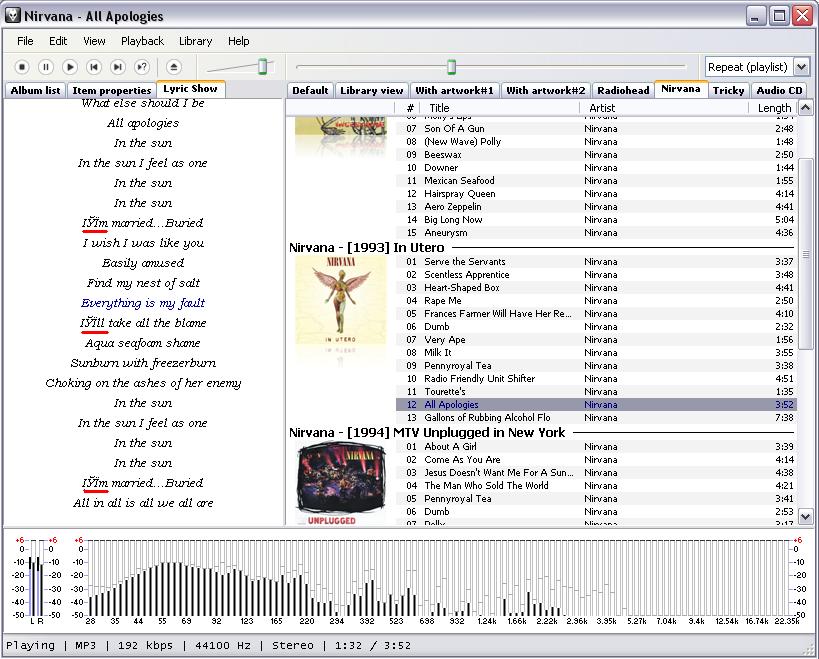819x659 pixels.
Task: Click the Stop playback button
Action: click(x=22, y=67)
